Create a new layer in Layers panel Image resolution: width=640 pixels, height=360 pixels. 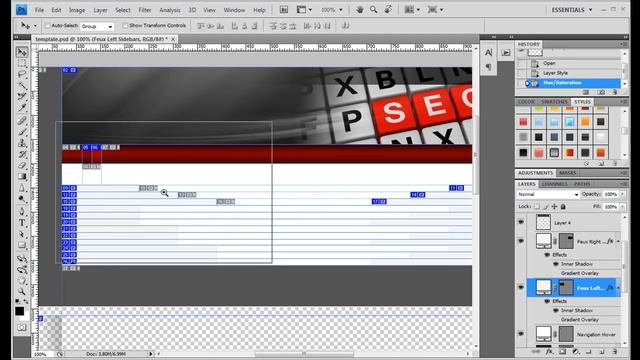602,351
